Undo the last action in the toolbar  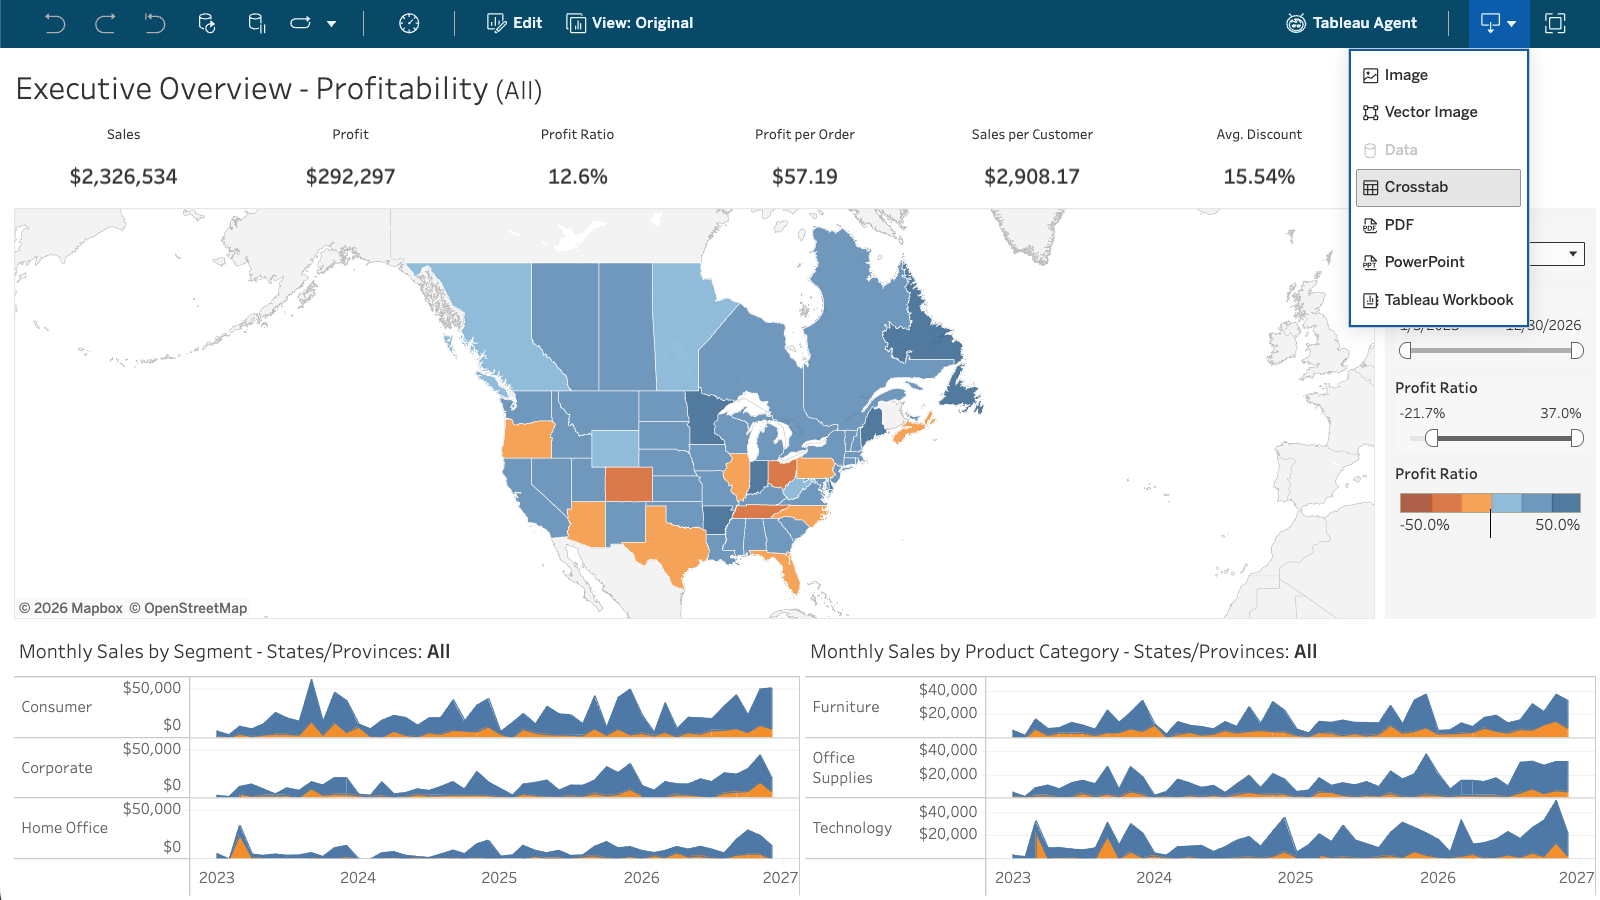pyautogui.click(x=55, y=23)
